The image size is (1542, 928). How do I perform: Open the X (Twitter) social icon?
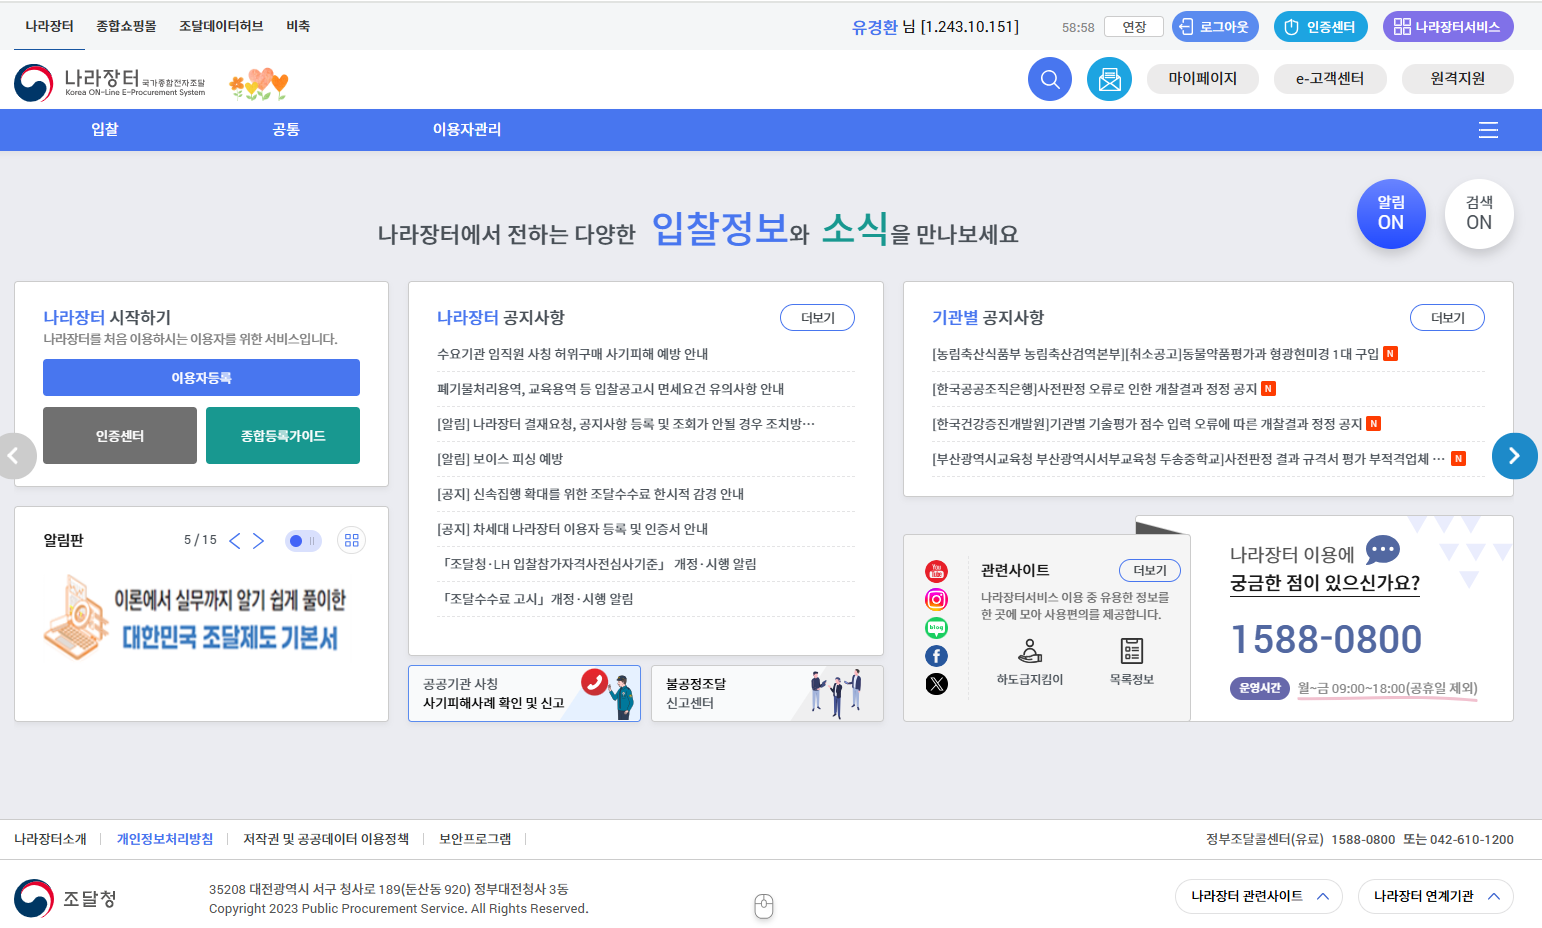[936, 684]
